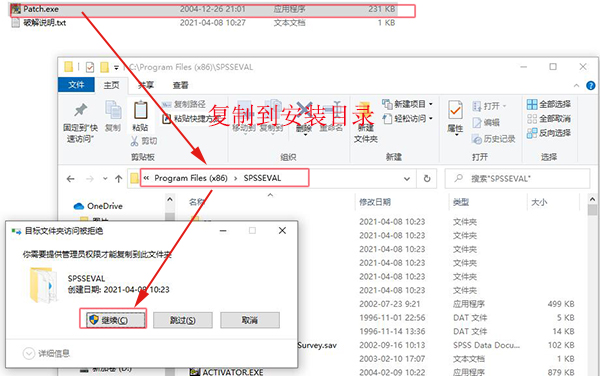Click 全部取消 select none

tap(549, 119)
